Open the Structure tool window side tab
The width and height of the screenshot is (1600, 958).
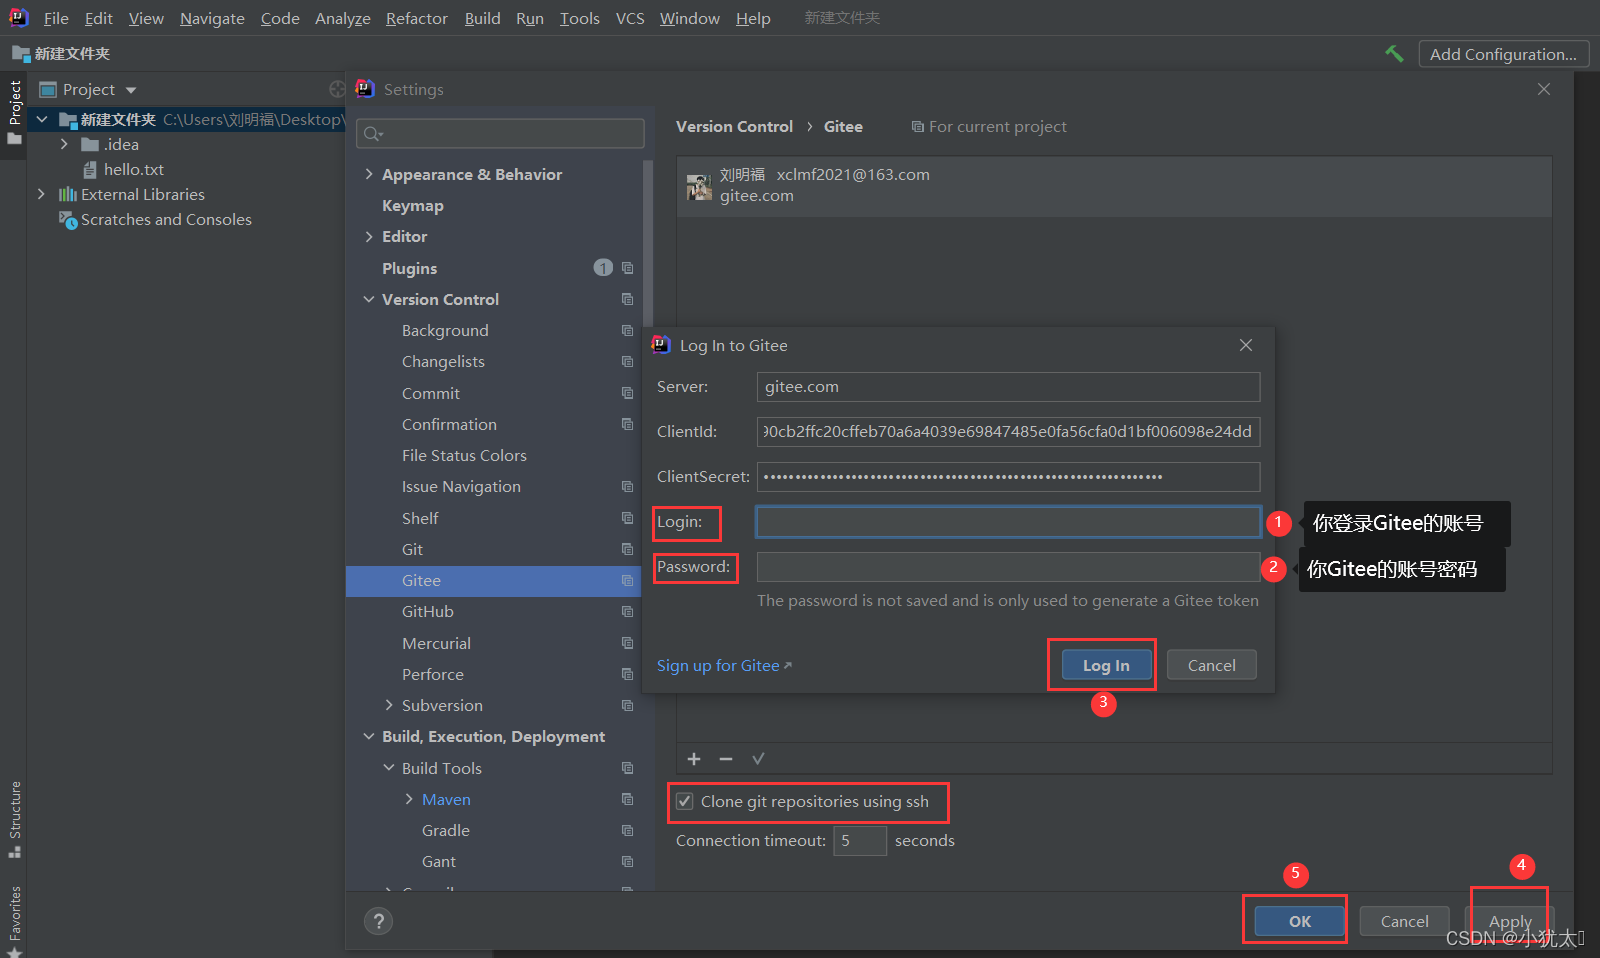[14, 819]
